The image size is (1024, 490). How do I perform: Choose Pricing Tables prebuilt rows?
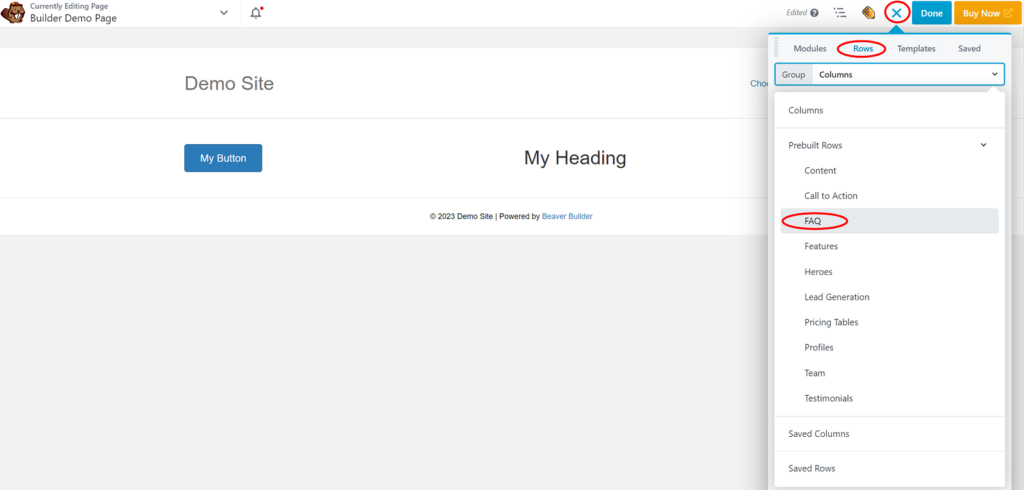pos(889,322)
